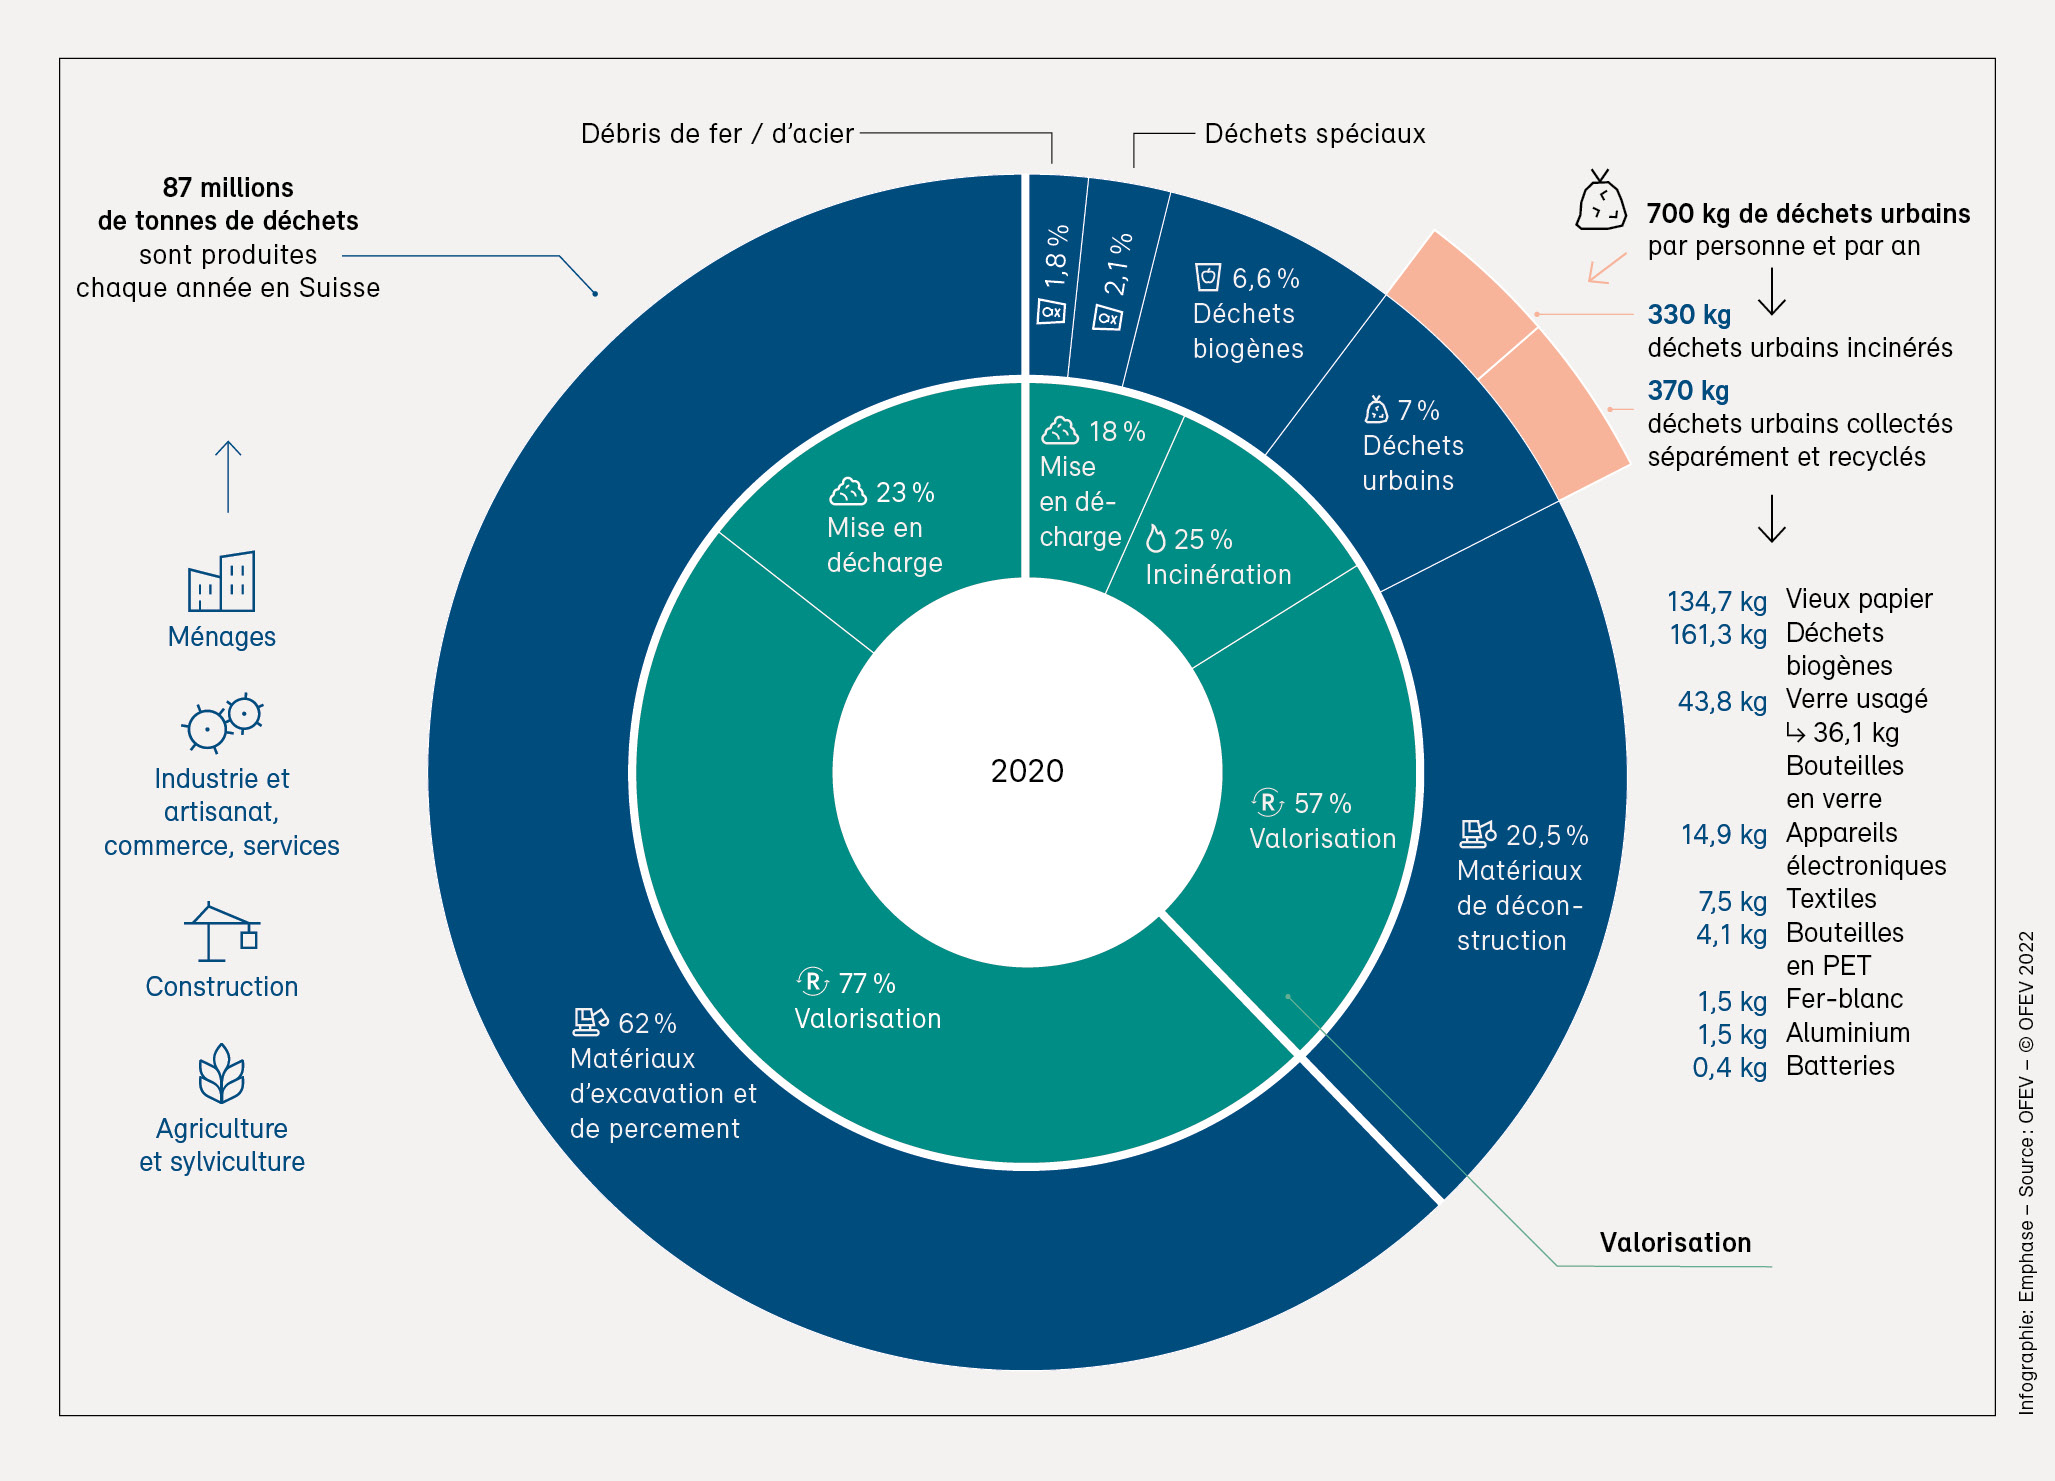Click the Déchets spéciaux label
The image size is (2055, 1481).
pyautogui.click(x=1314, y=134)
